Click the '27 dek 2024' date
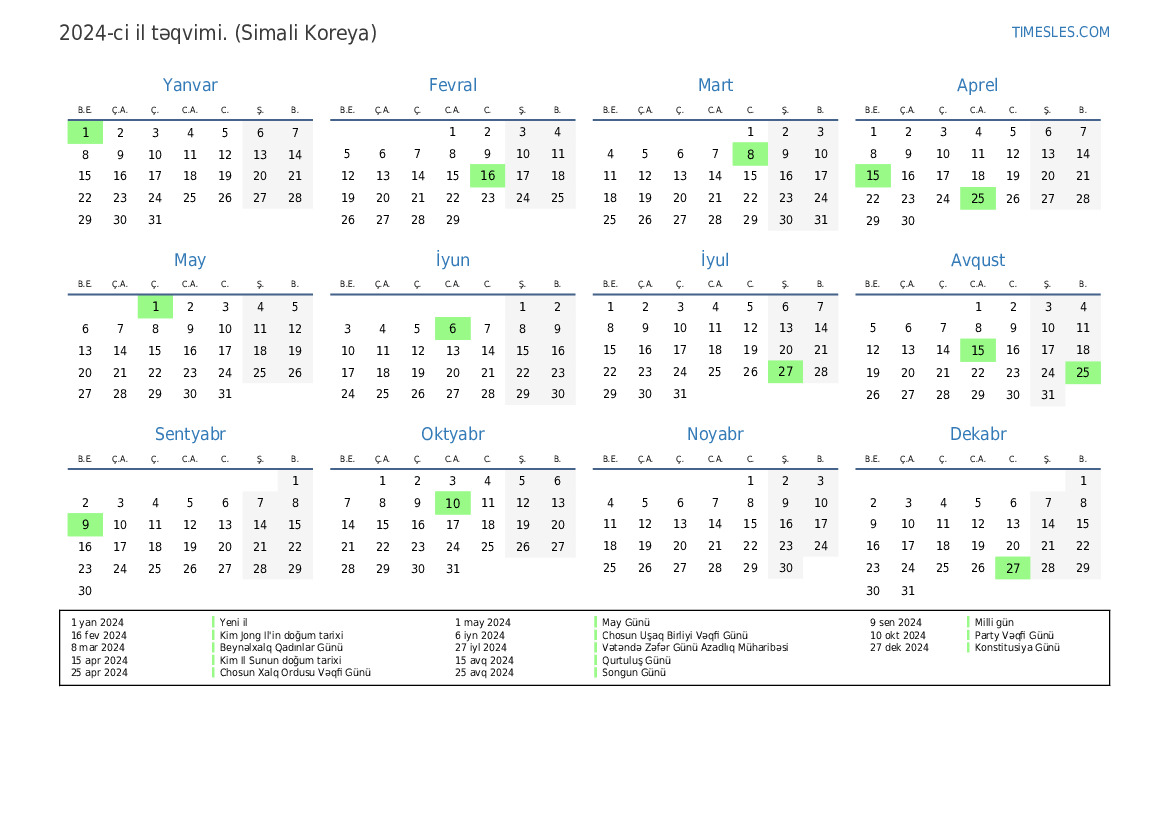This screenshot has height=827, width=1169. 899,647
